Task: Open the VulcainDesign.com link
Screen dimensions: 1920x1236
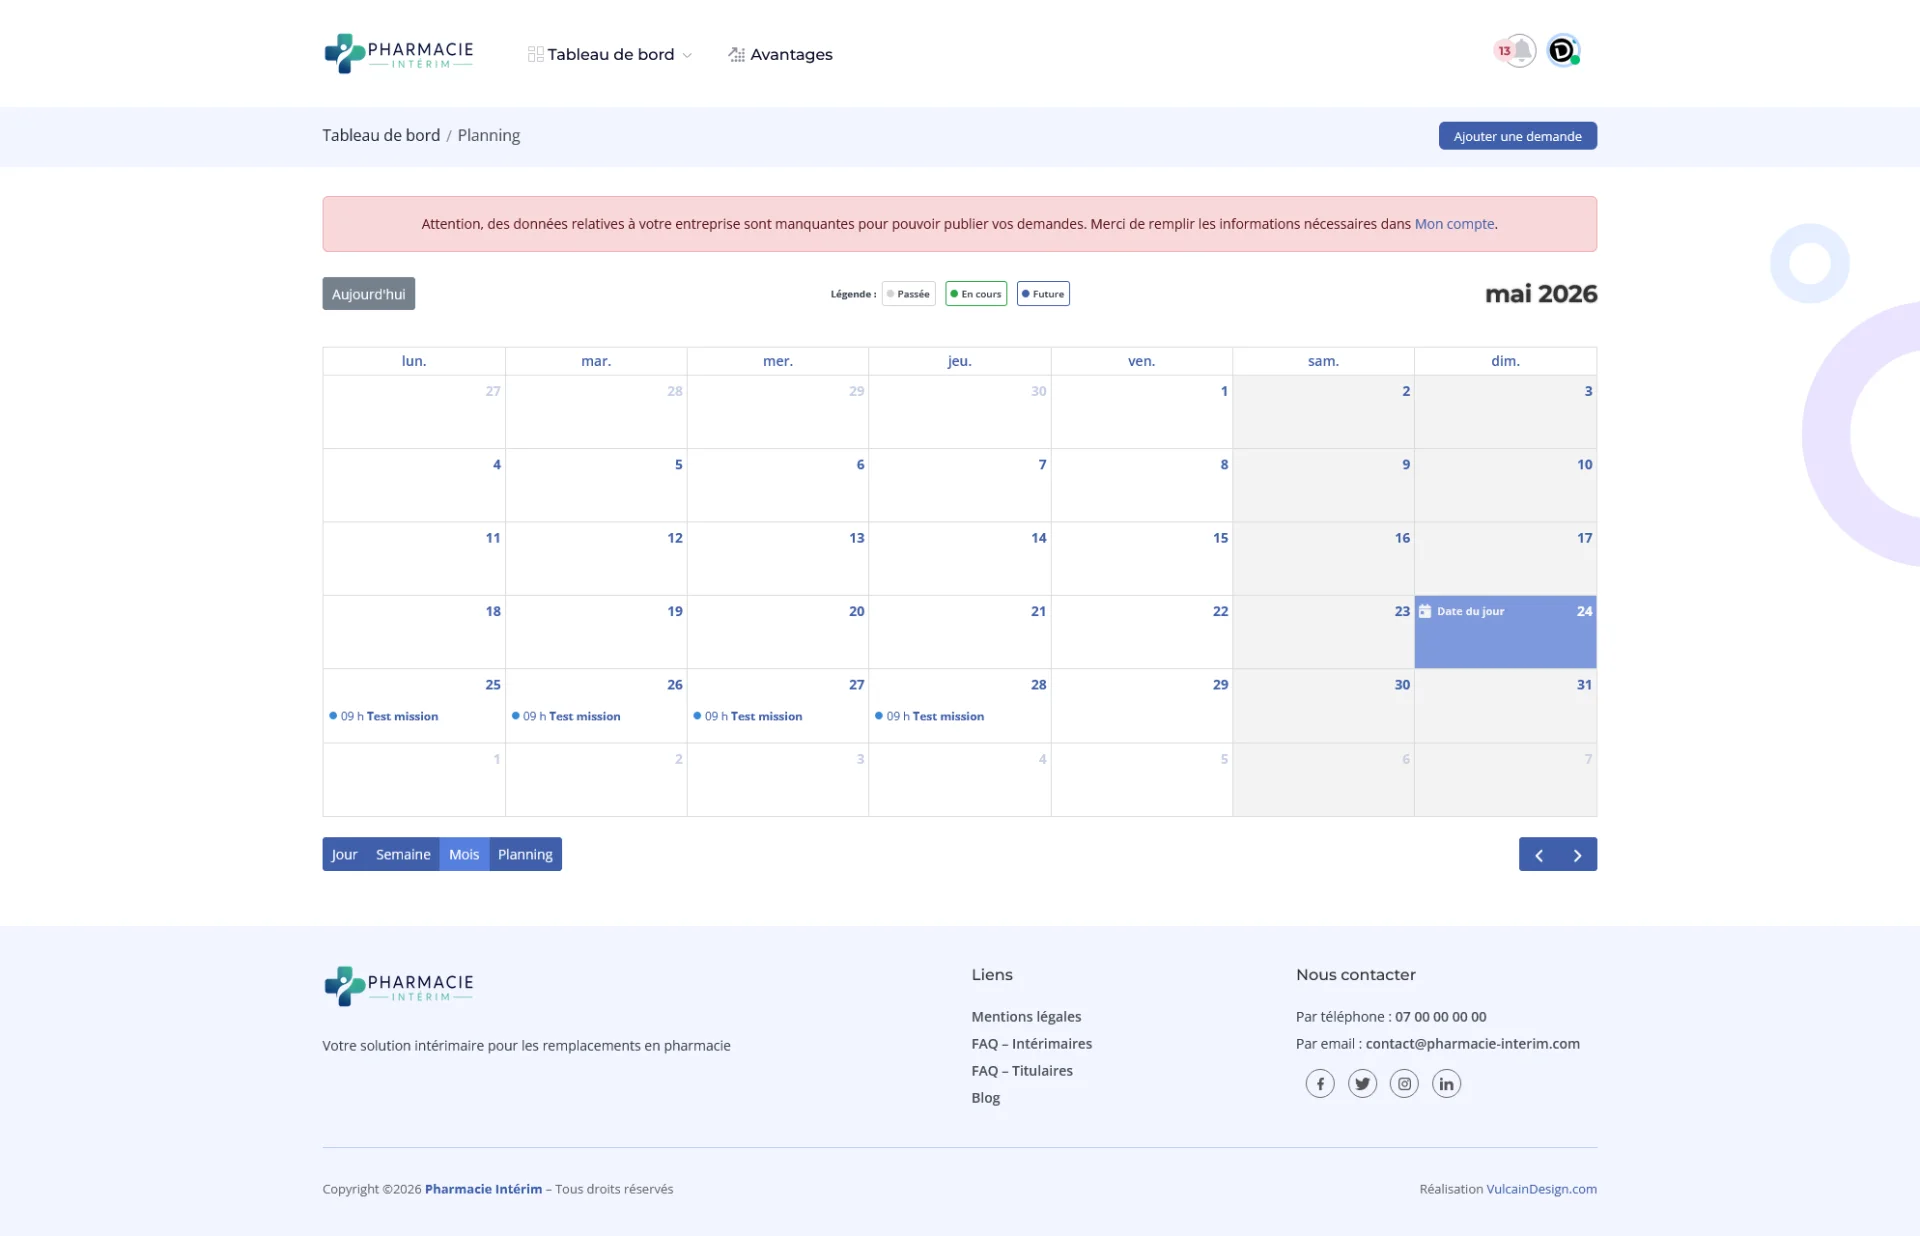Action: (x=1541, y=1189)
